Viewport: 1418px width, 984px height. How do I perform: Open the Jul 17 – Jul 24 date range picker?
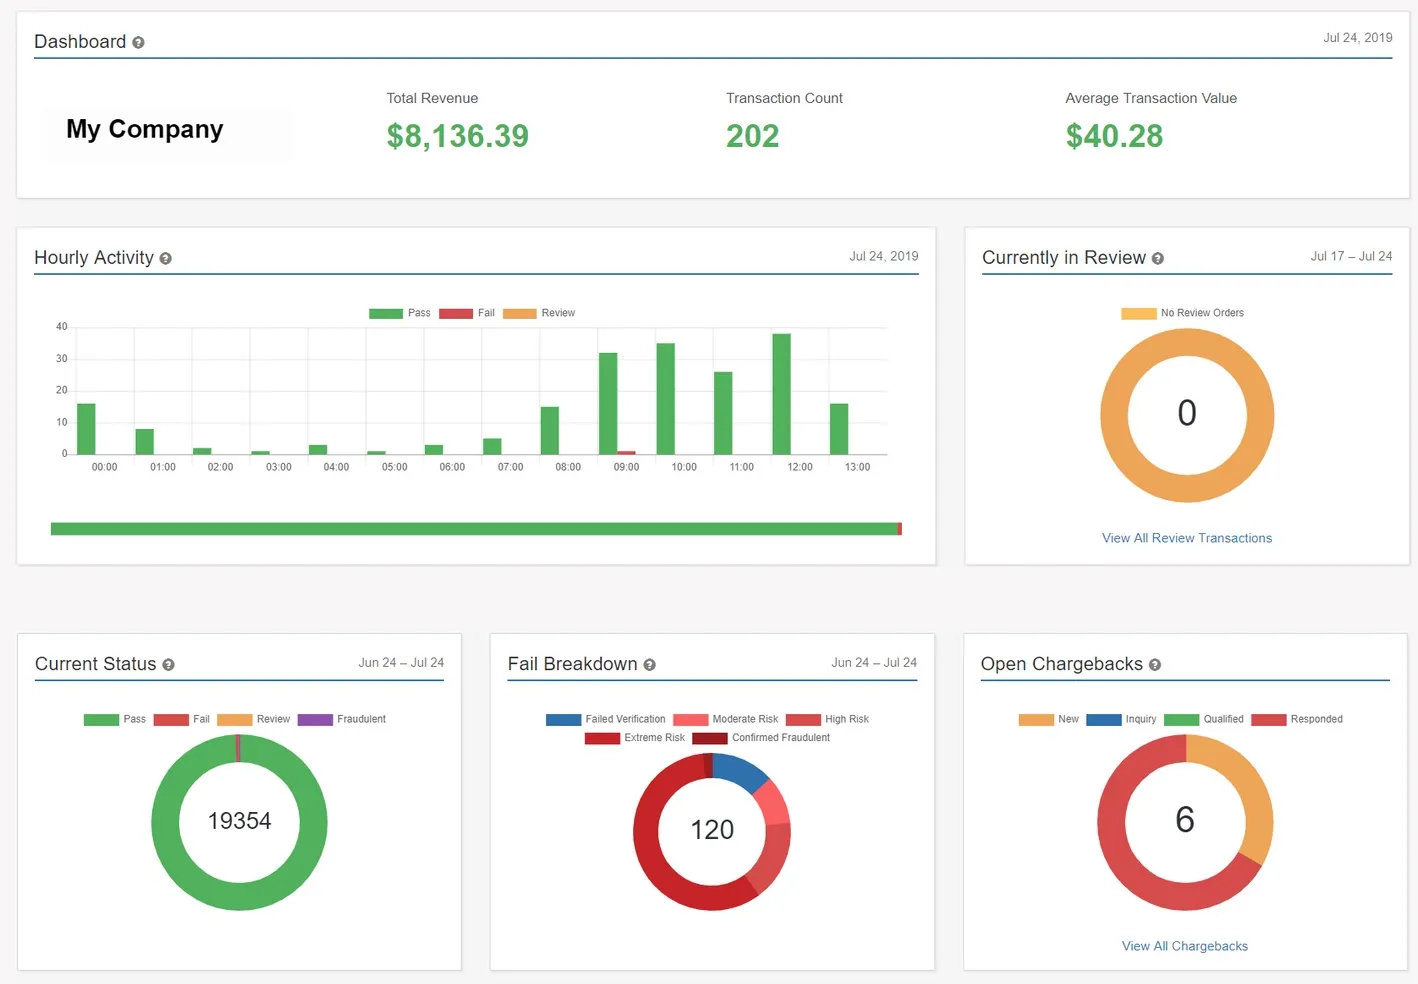pos(1351,256)
